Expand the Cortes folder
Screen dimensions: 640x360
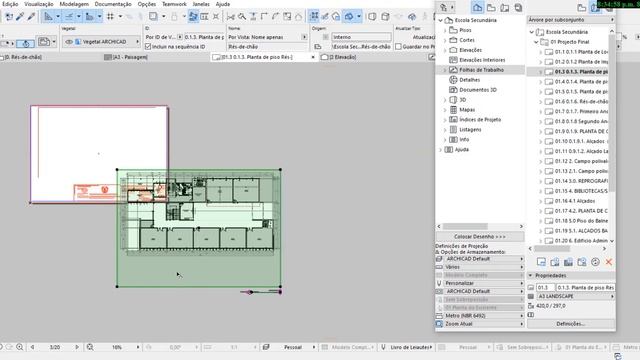pos(445,40)
